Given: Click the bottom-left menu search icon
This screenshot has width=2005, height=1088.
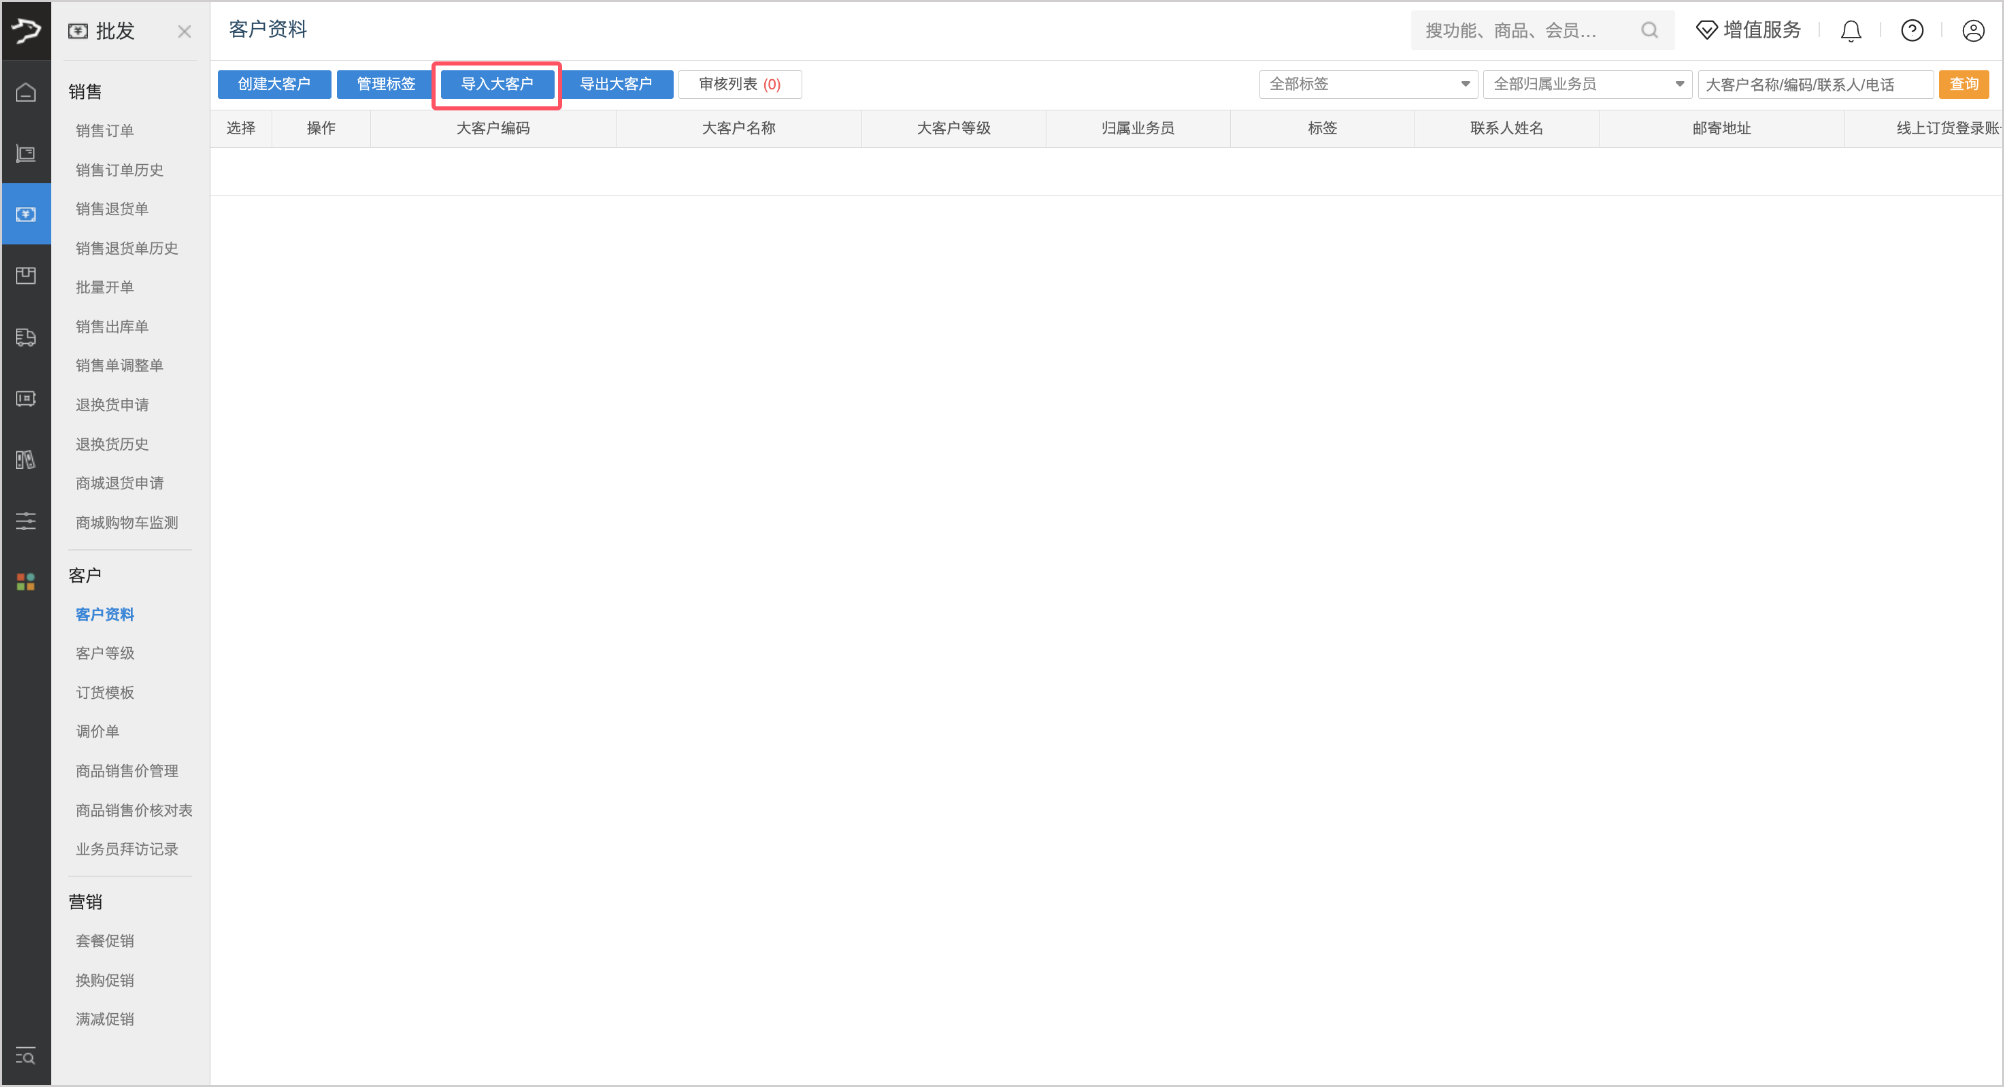Looking at the screenshot, I should tap(26, 1056).
